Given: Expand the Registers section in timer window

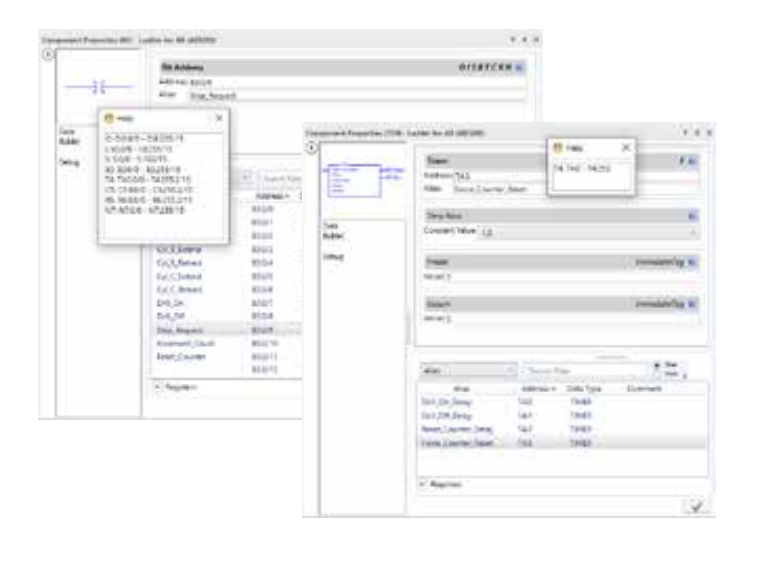Looking at the screenshot, I should 423,482.
